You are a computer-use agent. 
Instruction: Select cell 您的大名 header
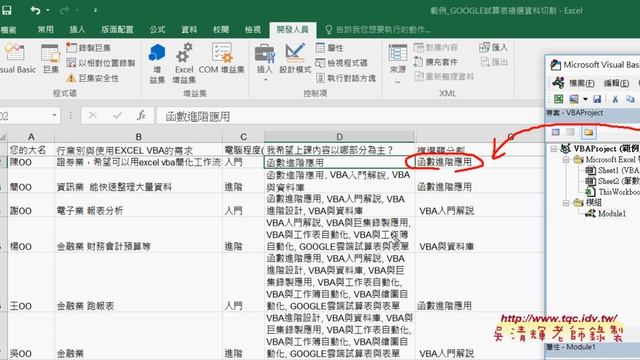coord(31,150)
